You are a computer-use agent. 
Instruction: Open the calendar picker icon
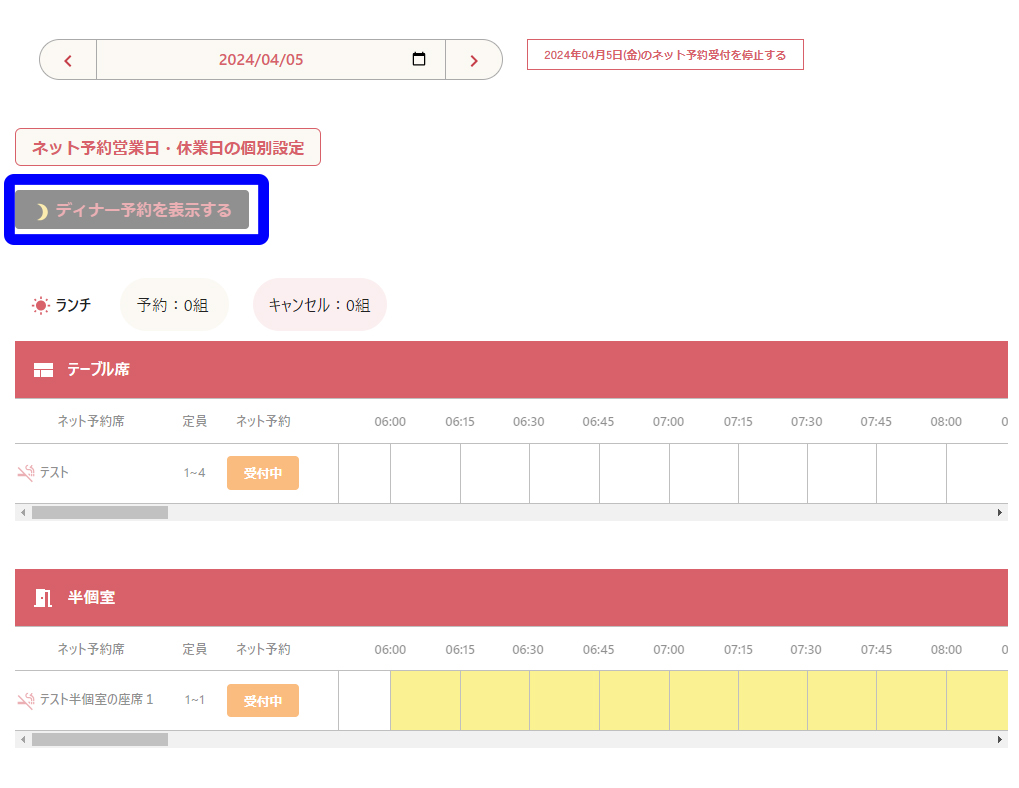pos(419,59)
